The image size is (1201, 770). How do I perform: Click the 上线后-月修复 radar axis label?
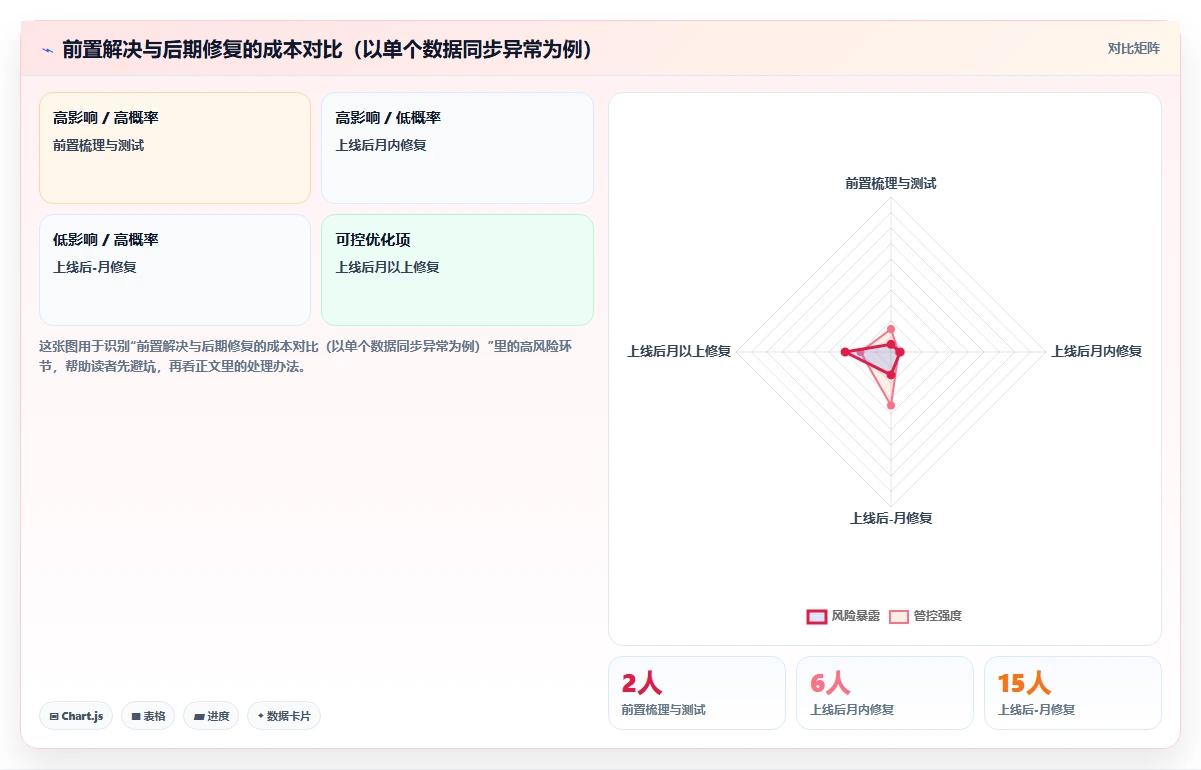pos(891,518)
